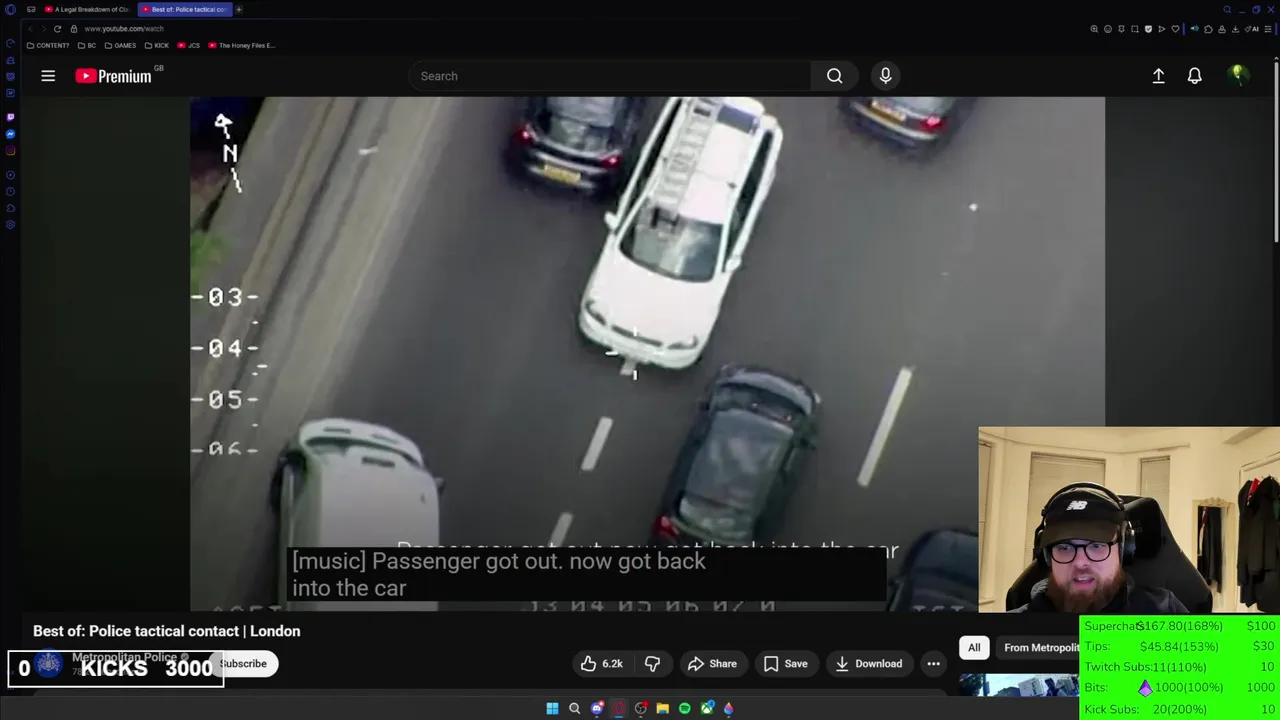Image resolution: width=1280 pixels, height=720 pixels.
Task: Open the video title Best of: Police tactical contact
Action: pyautogui.click(x=167, y=631)
